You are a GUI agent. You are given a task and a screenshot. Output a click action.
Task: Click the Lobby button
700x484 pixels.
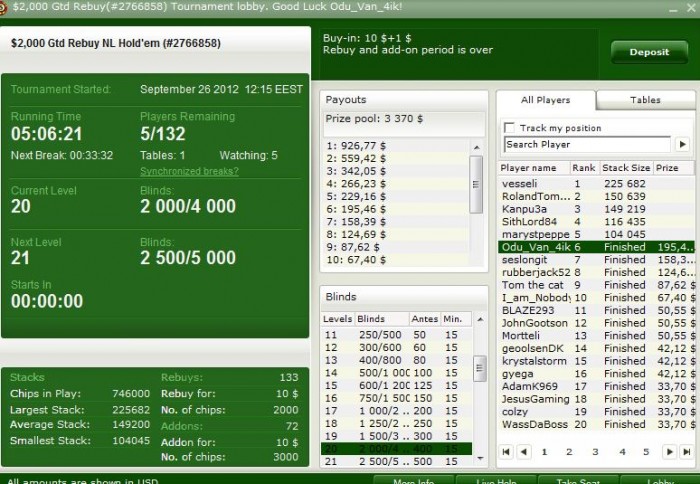click(660, 480)
